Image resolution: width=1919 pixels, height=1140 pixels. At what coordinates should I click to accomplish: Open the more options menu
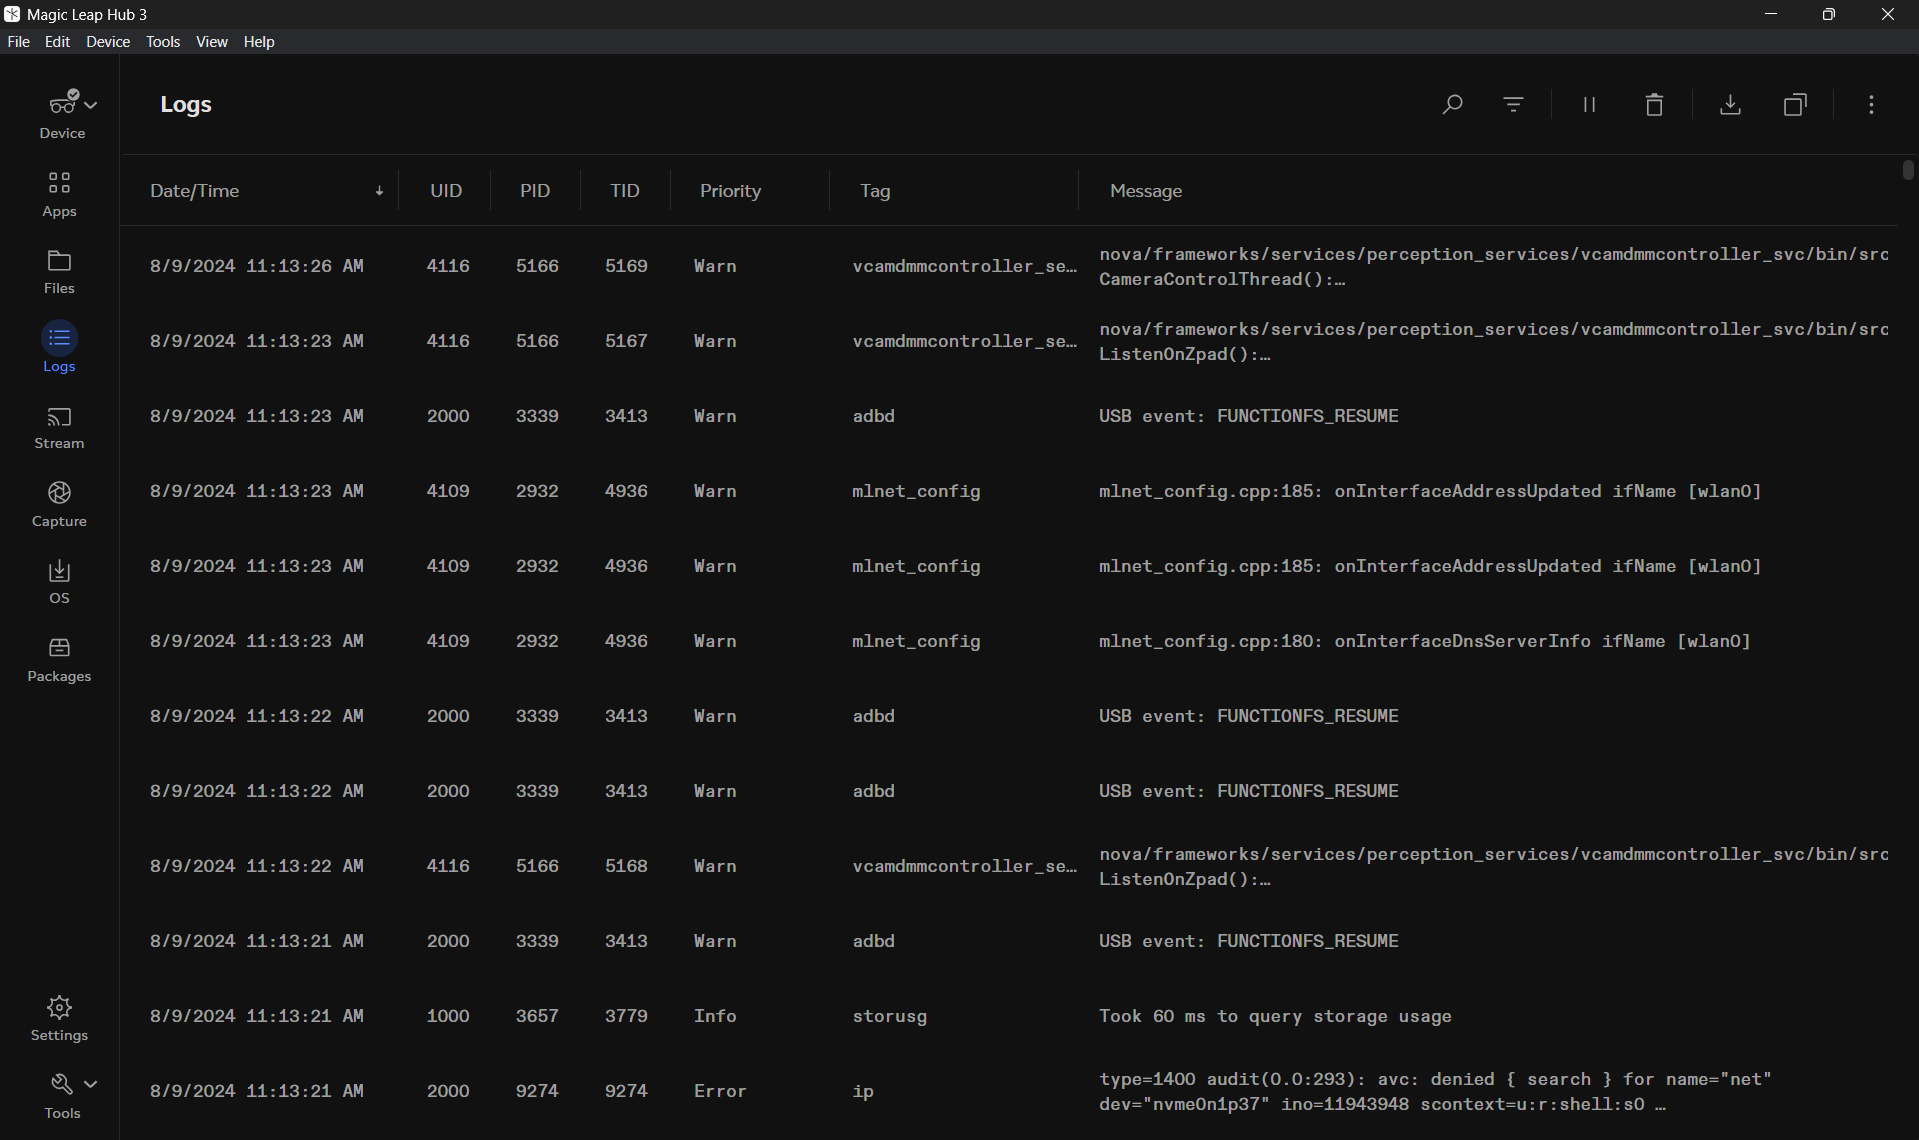[1870, 104]
